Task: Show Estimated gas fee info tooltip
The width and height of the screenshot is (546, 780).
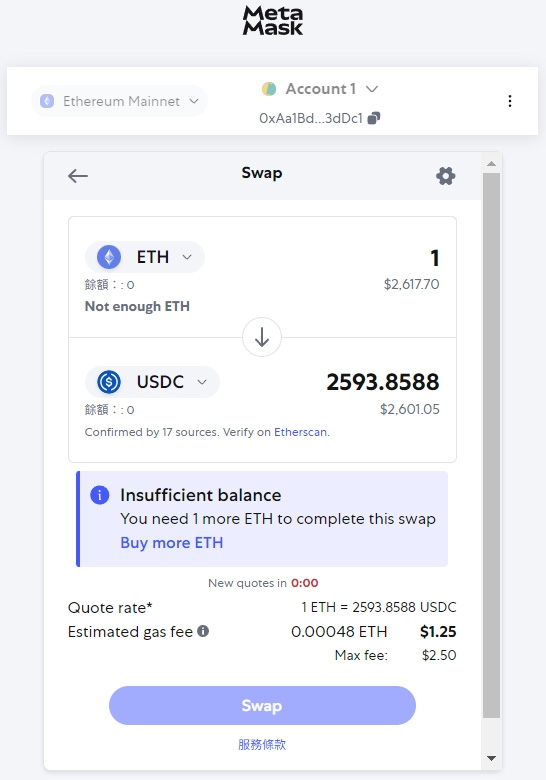Action: tap(203, 631)
